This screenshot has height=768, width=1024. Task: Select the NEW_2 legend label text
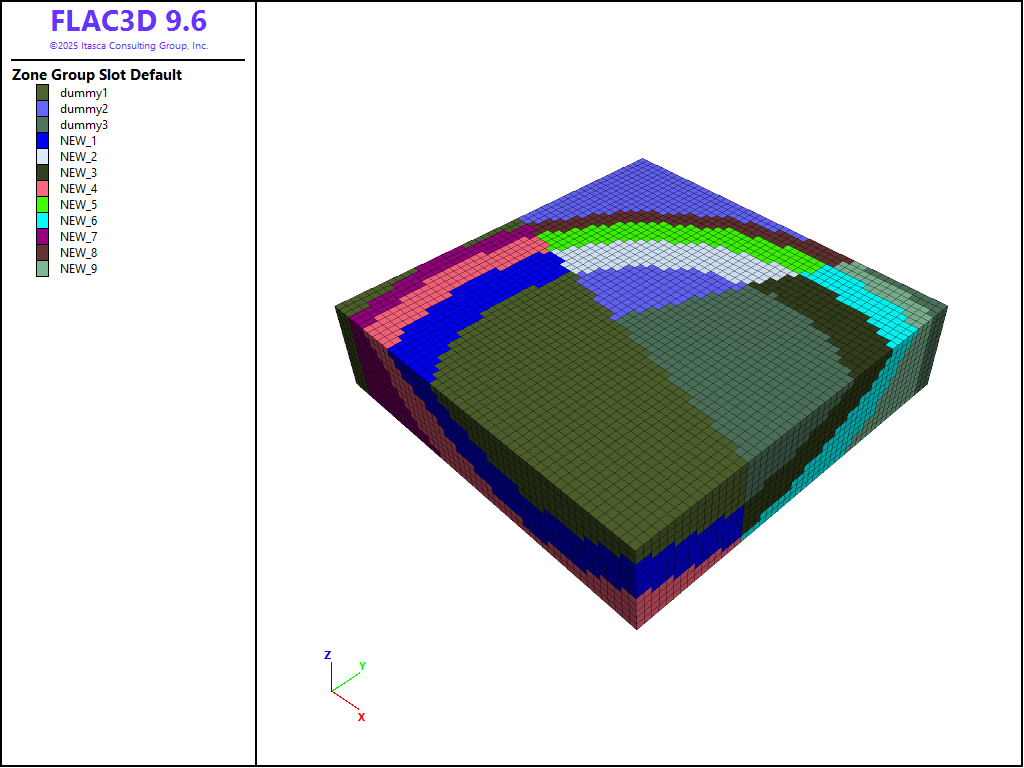click(x=78, y=157)
